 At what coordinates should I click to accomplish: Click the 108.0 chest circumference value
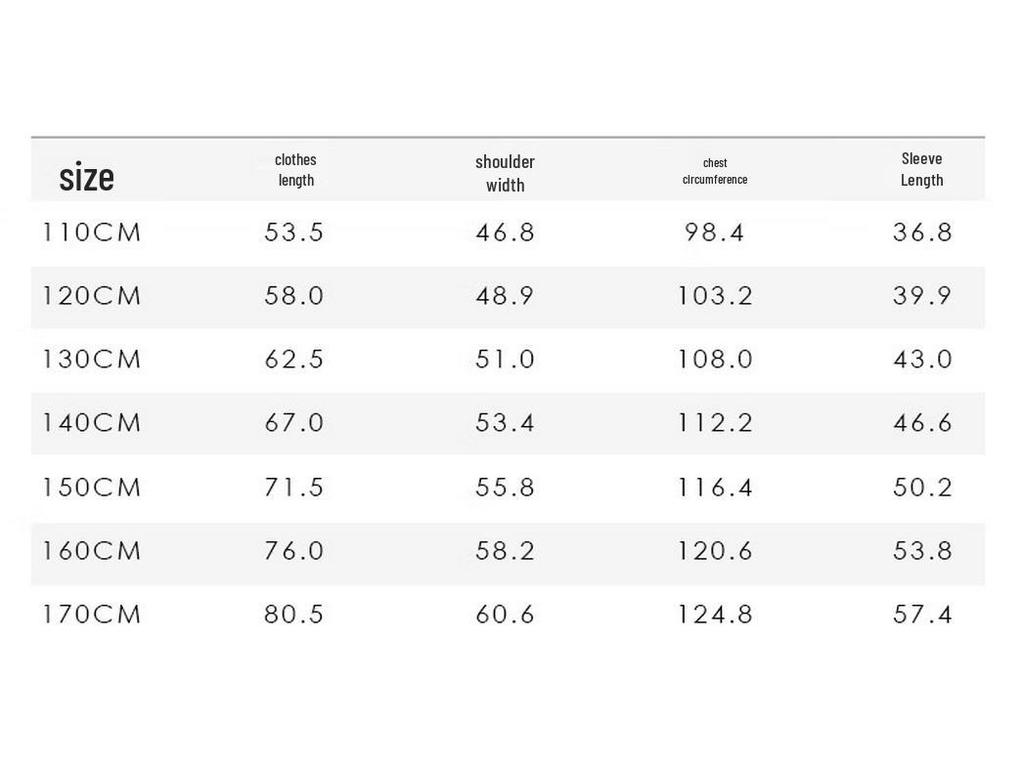[x=715, y=360]
